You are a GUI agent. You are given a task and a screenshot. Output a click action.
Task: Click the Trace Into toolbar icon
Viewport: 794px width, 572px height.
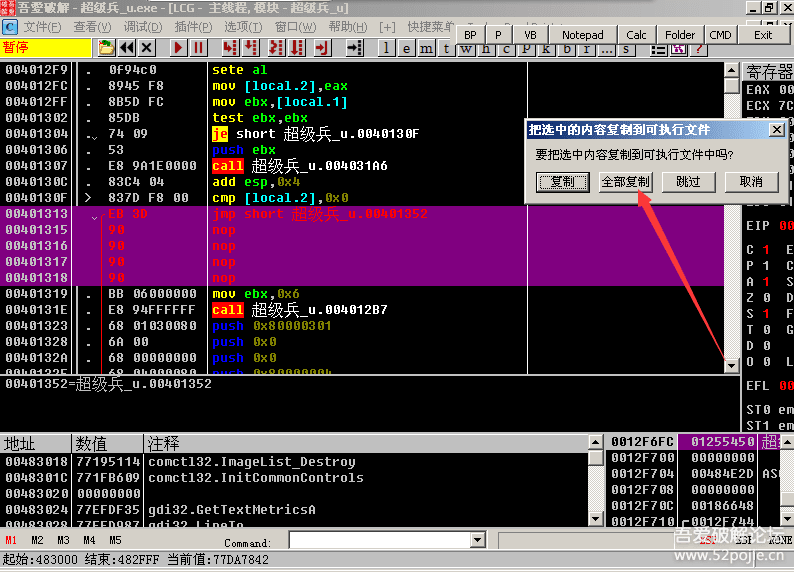pyautogui.click(x=276, y=48)
